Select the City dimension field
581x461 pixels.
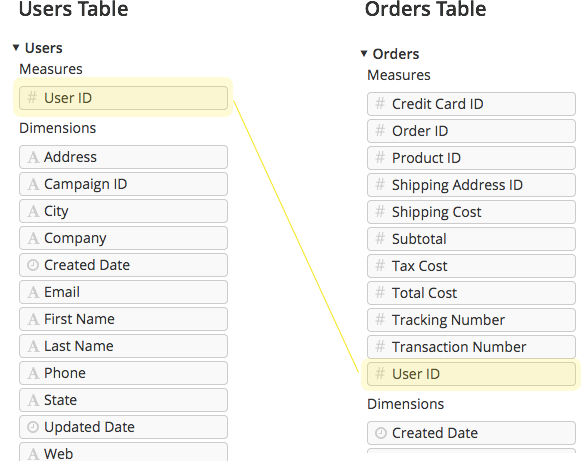123,211
